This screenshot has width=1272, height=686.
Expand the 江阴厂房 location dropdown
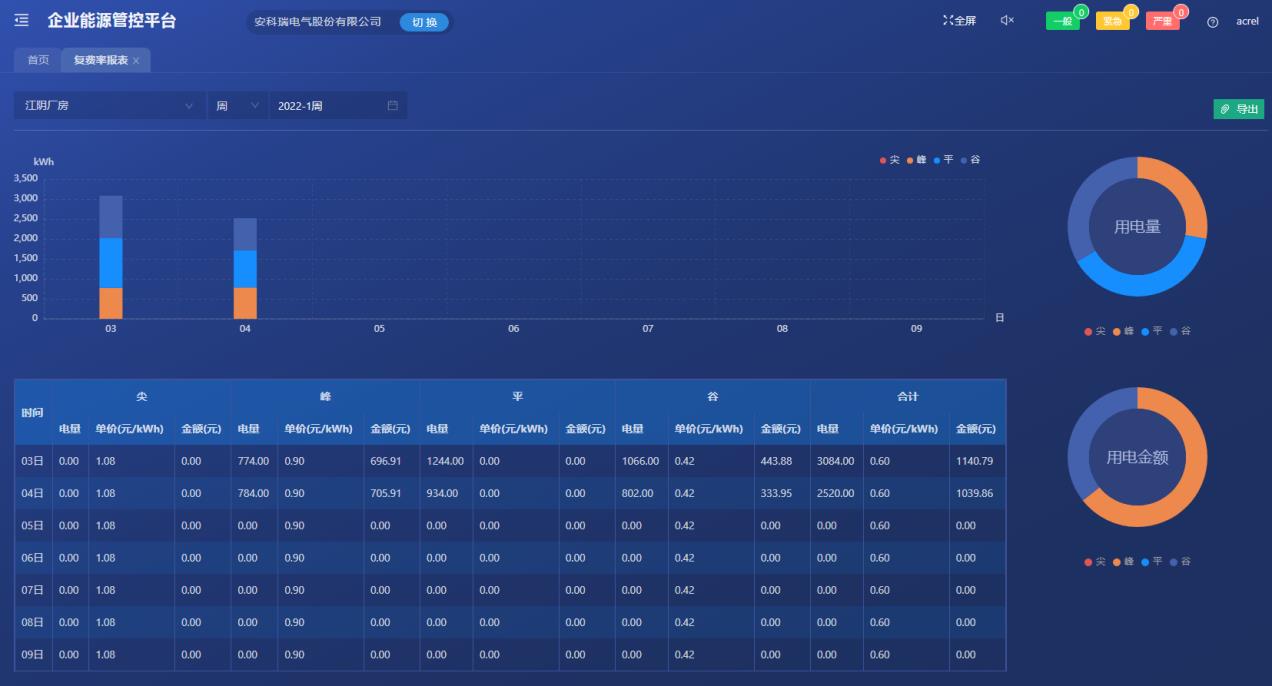(x=108, y=104)
